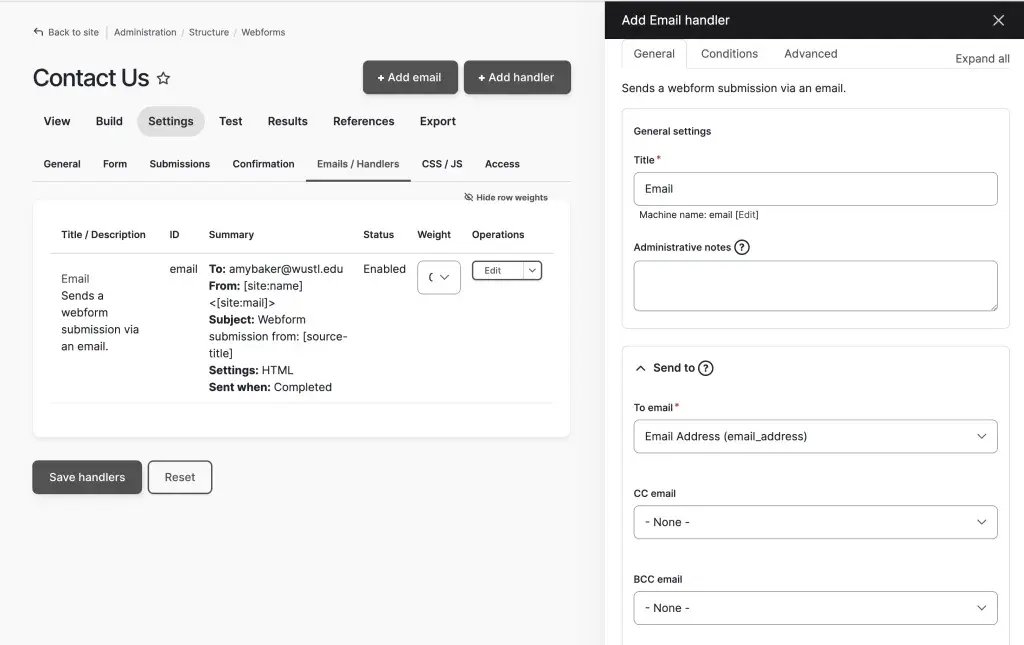
Task: Collapse the Send to section
Action: pos(641,368)
